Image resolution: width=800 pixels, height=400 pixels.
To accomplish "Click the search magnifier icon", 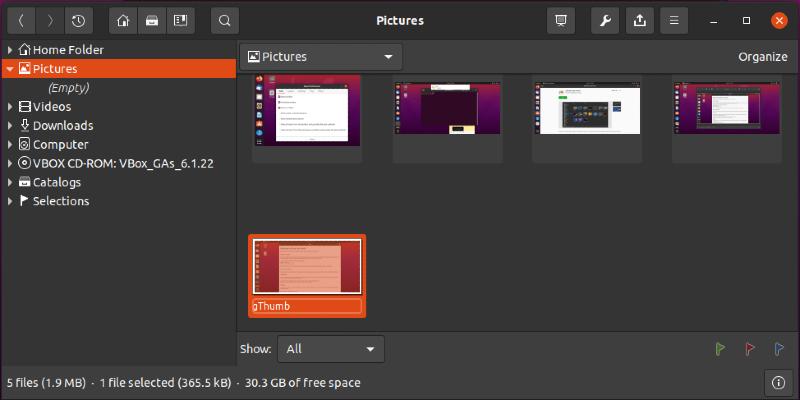I will point(225,20).
